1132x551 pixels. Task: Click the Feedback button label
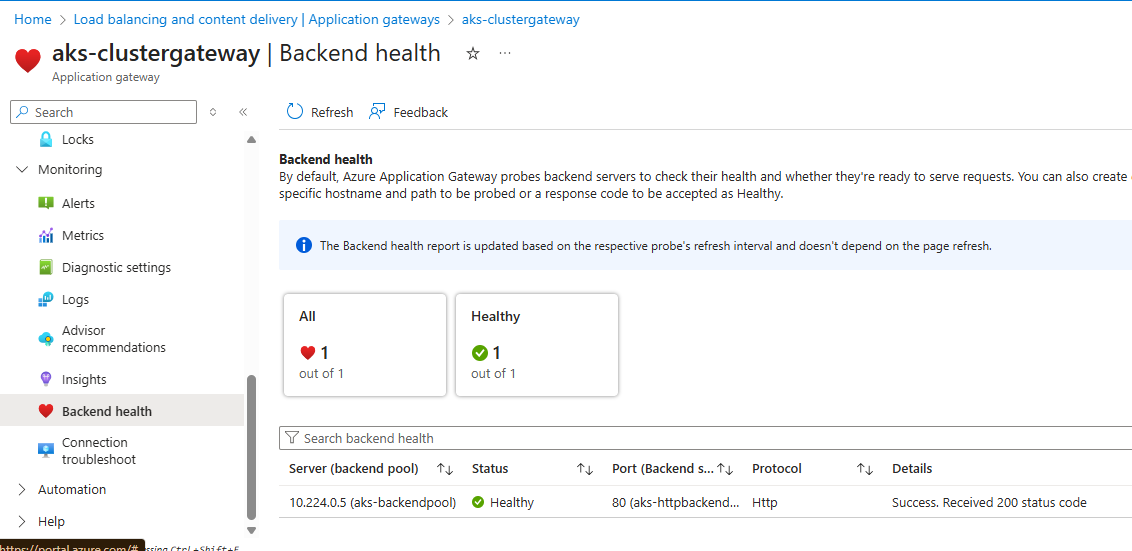pos(421,112)
